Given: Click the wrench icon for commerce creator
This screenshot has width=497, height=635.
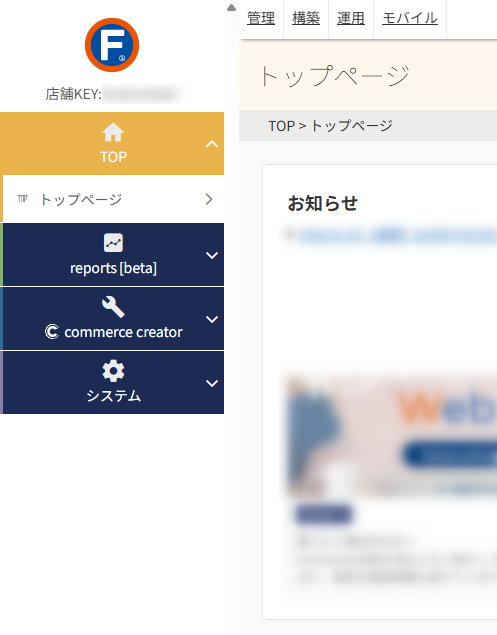Looking at the screenshot, I should [x=113, y=307].
